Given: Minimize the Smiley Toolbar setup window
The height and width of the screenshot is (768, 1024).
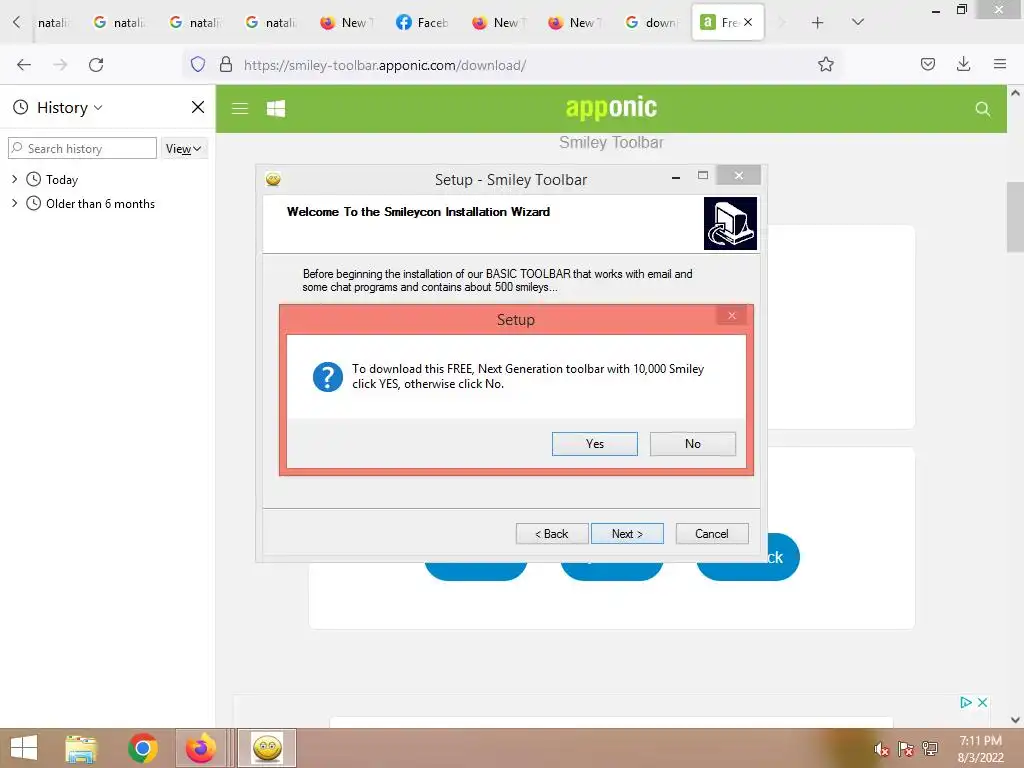Looking at the screenshot, I should (676, 177).
